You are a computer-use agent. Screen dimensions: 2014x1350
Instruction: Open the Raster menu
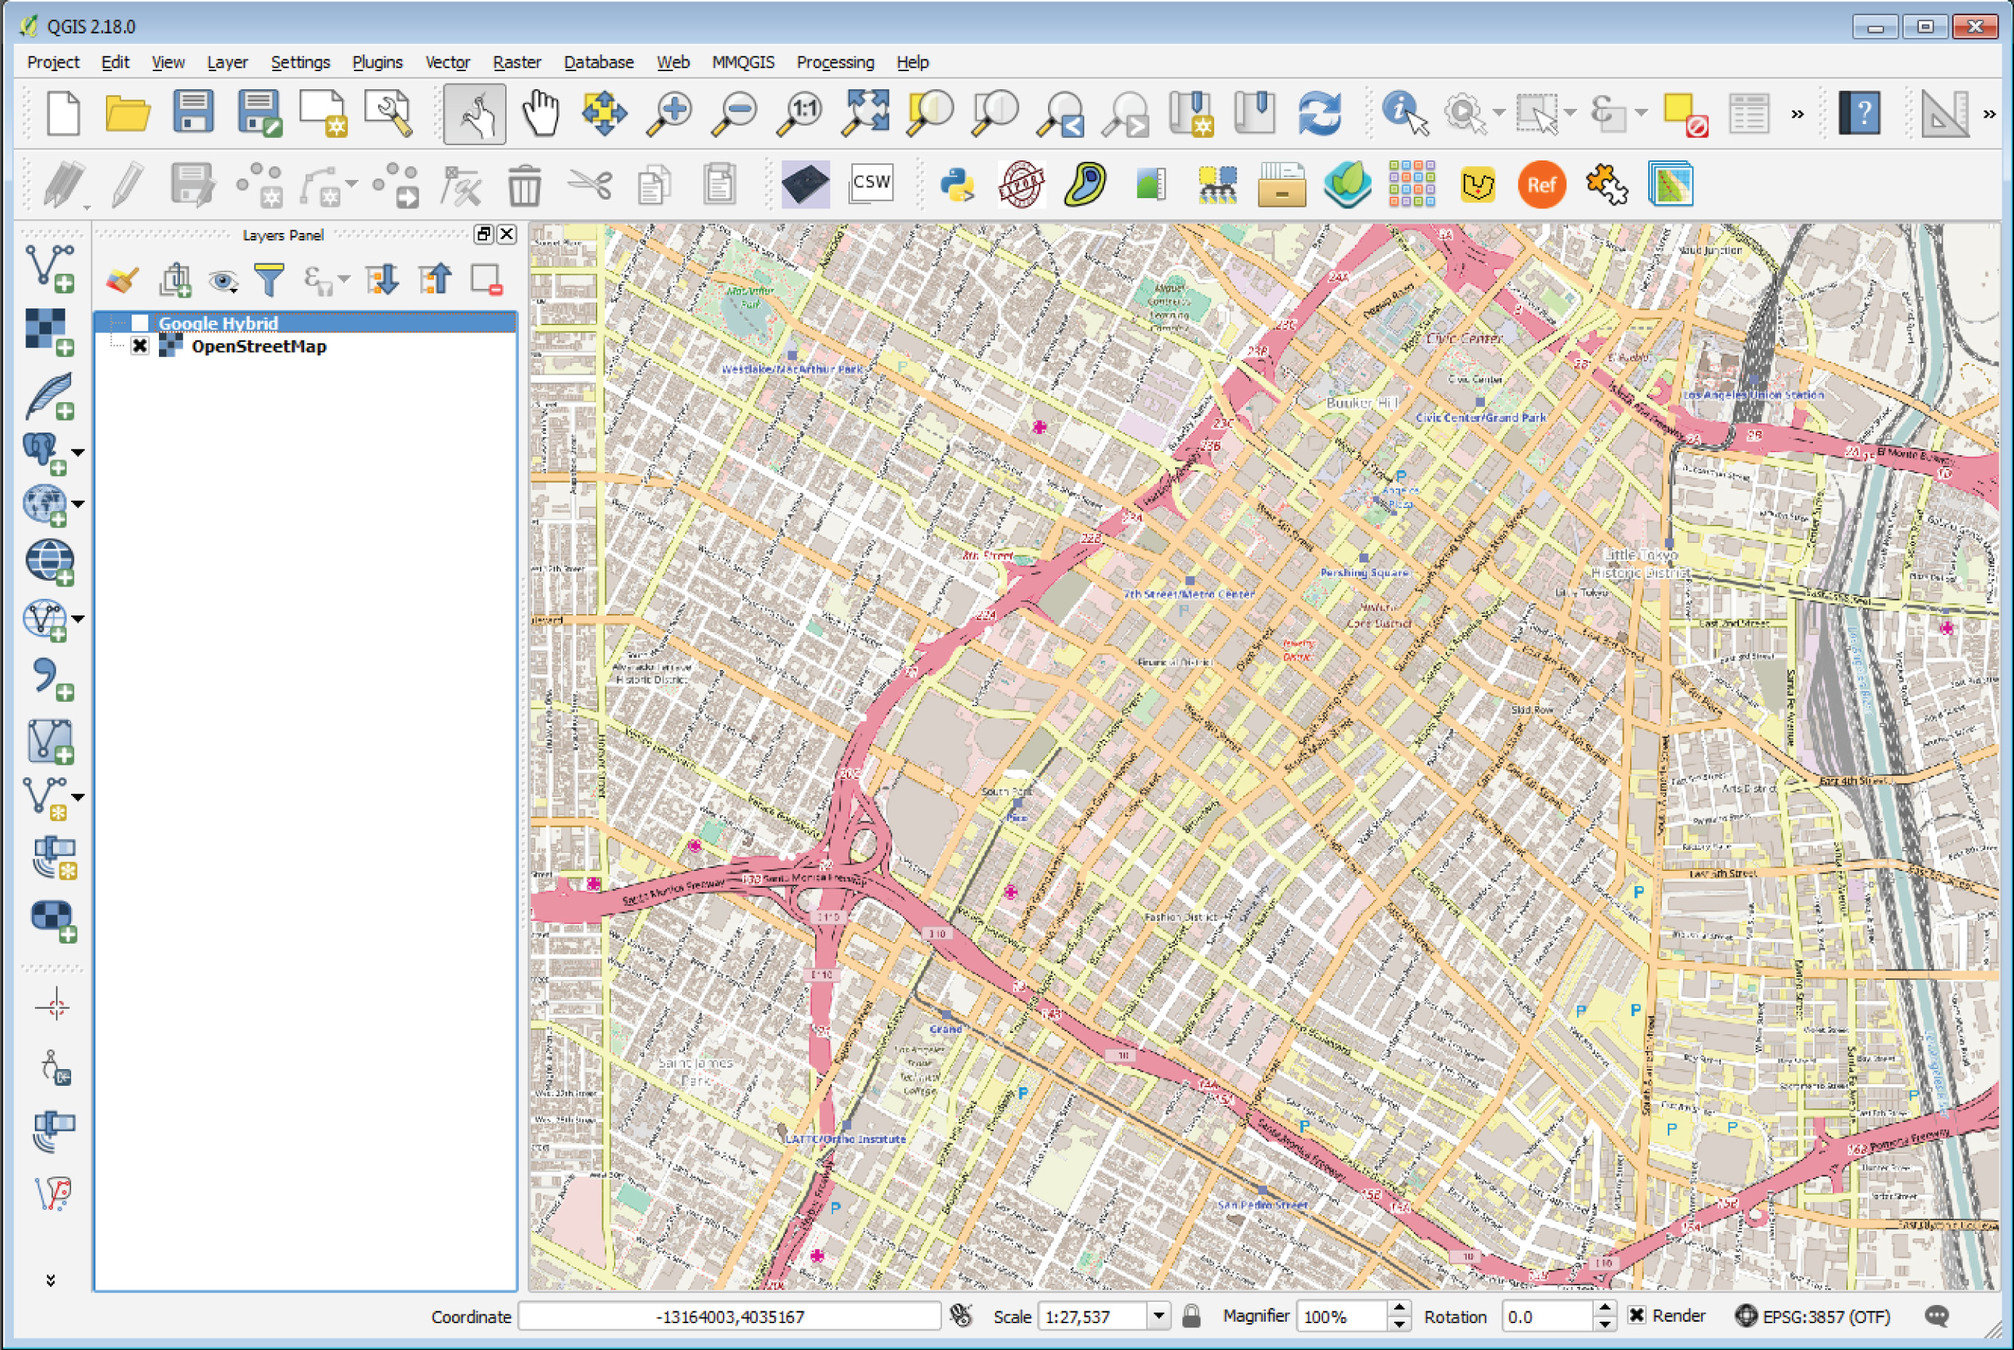click(x=516, y=62)
